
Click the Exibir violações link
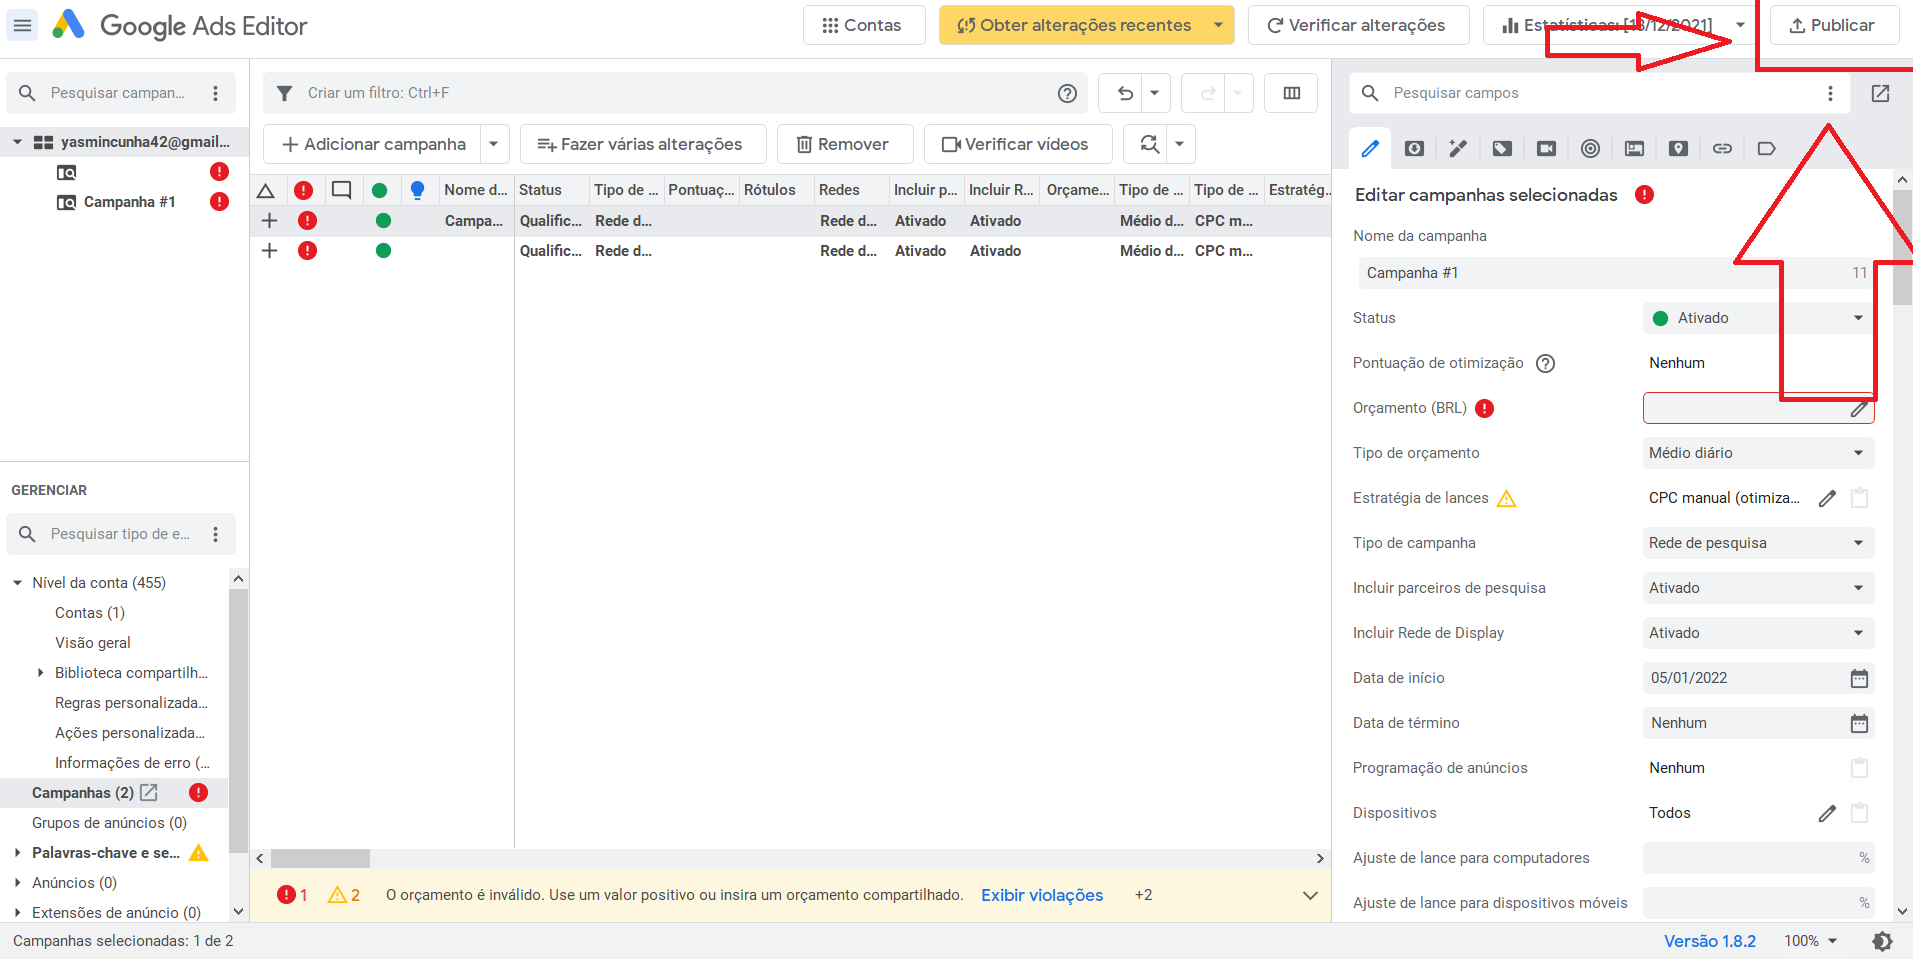tap(1041, 895)
